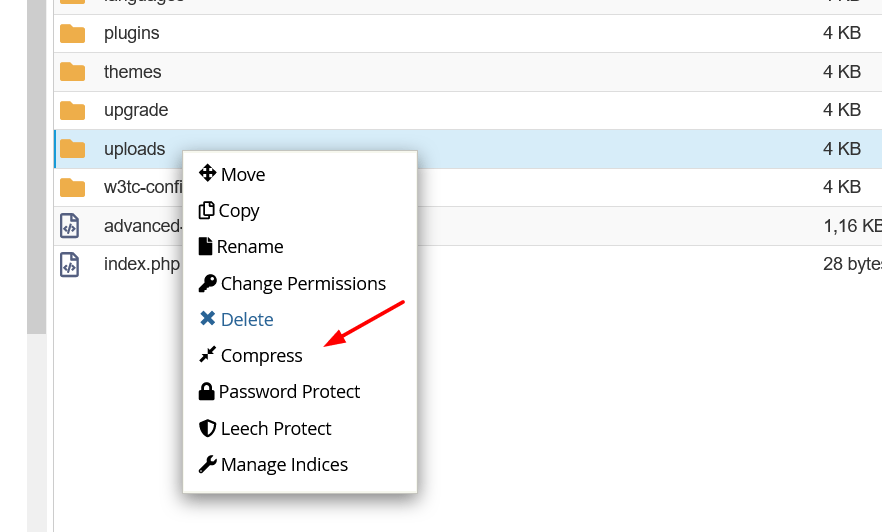Click the uploads folder icon

pyautogui.click(x=73, y=149)
